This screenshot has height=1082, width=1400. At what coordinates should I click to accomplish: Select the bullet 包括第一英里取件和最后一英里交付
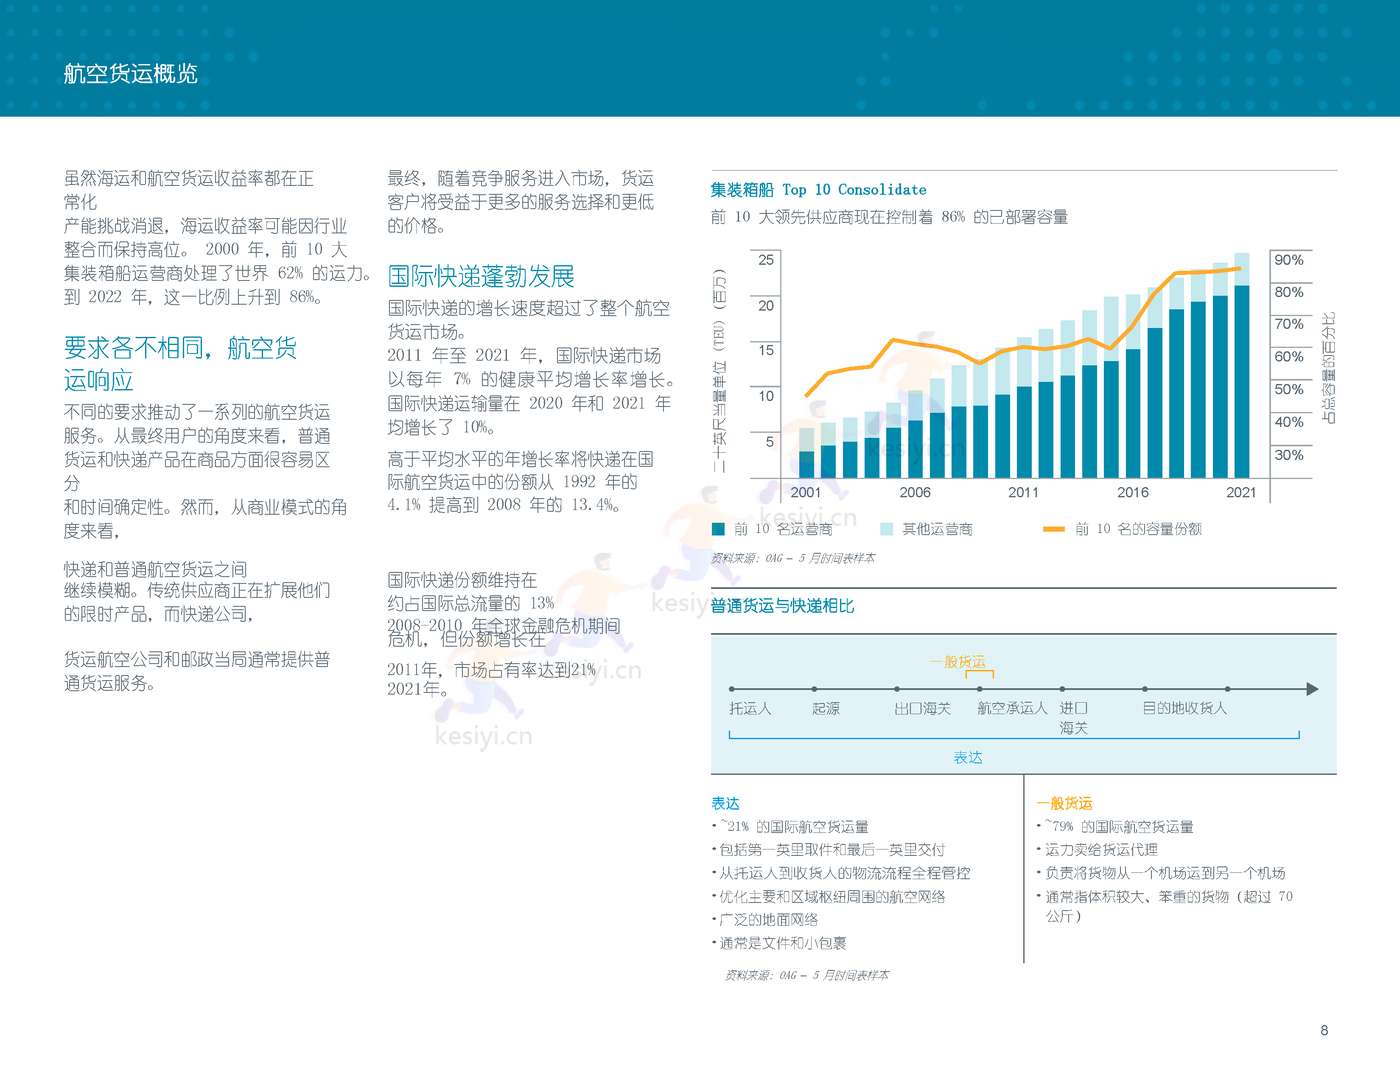tap(828, 850)
